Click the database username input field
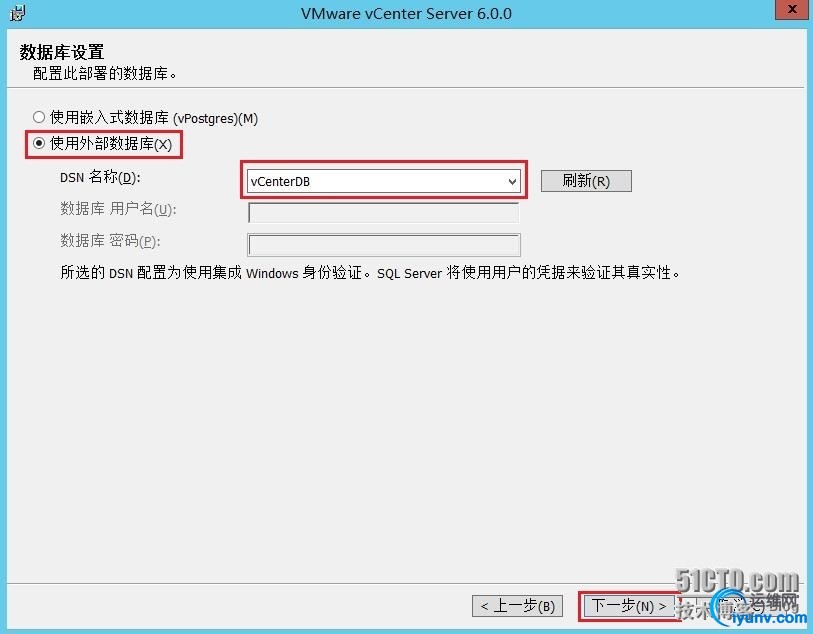 click(x=384, y=213)
